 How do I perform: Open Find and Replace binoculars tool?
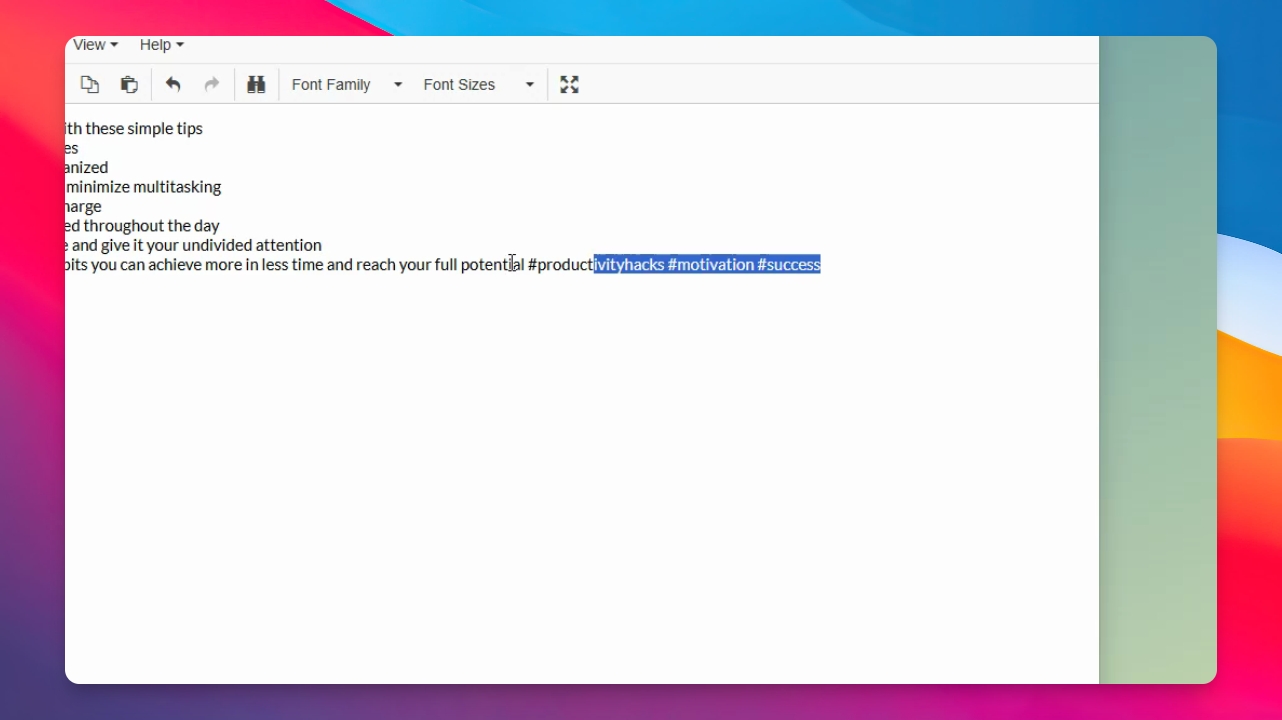coord(256,85)
